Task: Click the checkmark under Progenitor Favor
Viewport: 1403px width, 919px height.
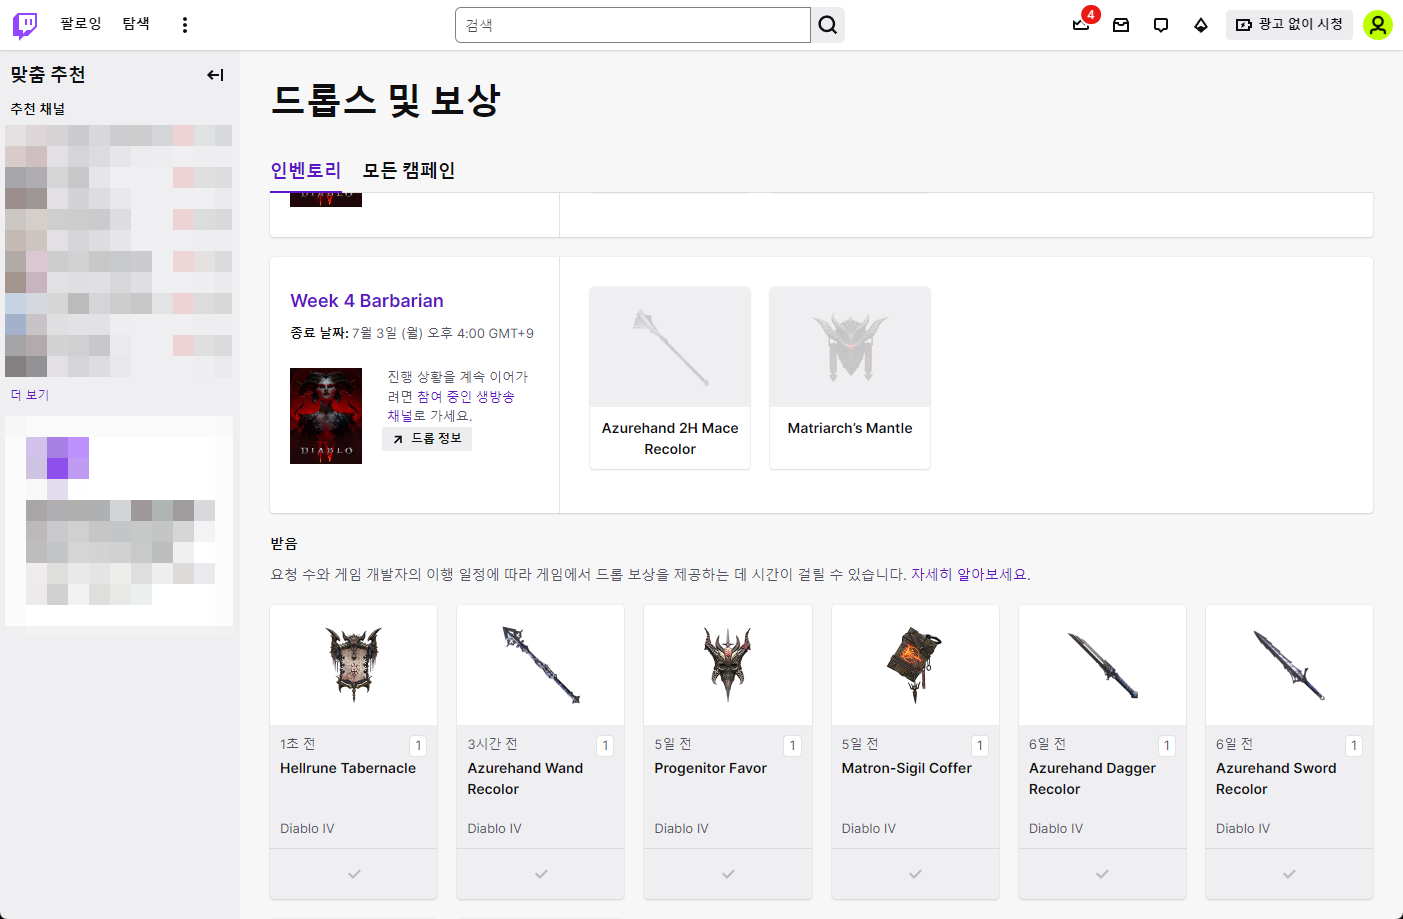Action: pos(728,874)
